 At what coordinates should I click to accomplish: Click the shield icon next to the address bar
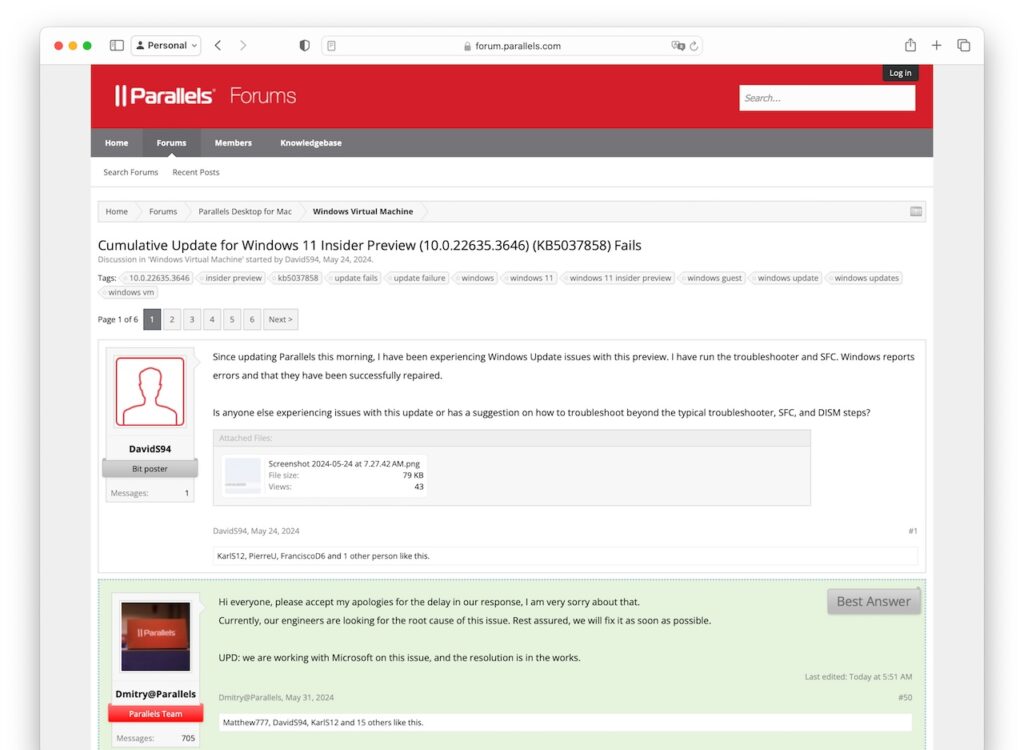[305, 45]
